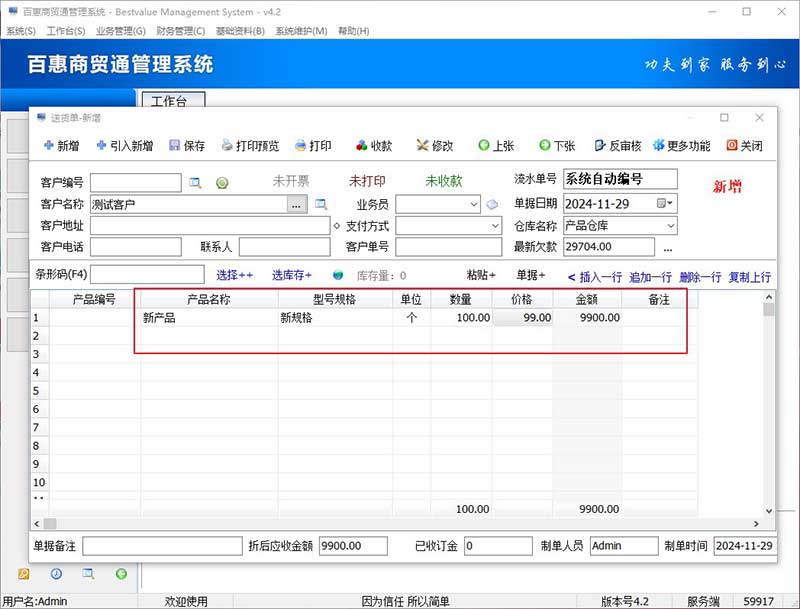Click the grid's horizontal scrollbar right arrow
The height and width of the screenshot is (609, 800).
click(x=756, y=524)
